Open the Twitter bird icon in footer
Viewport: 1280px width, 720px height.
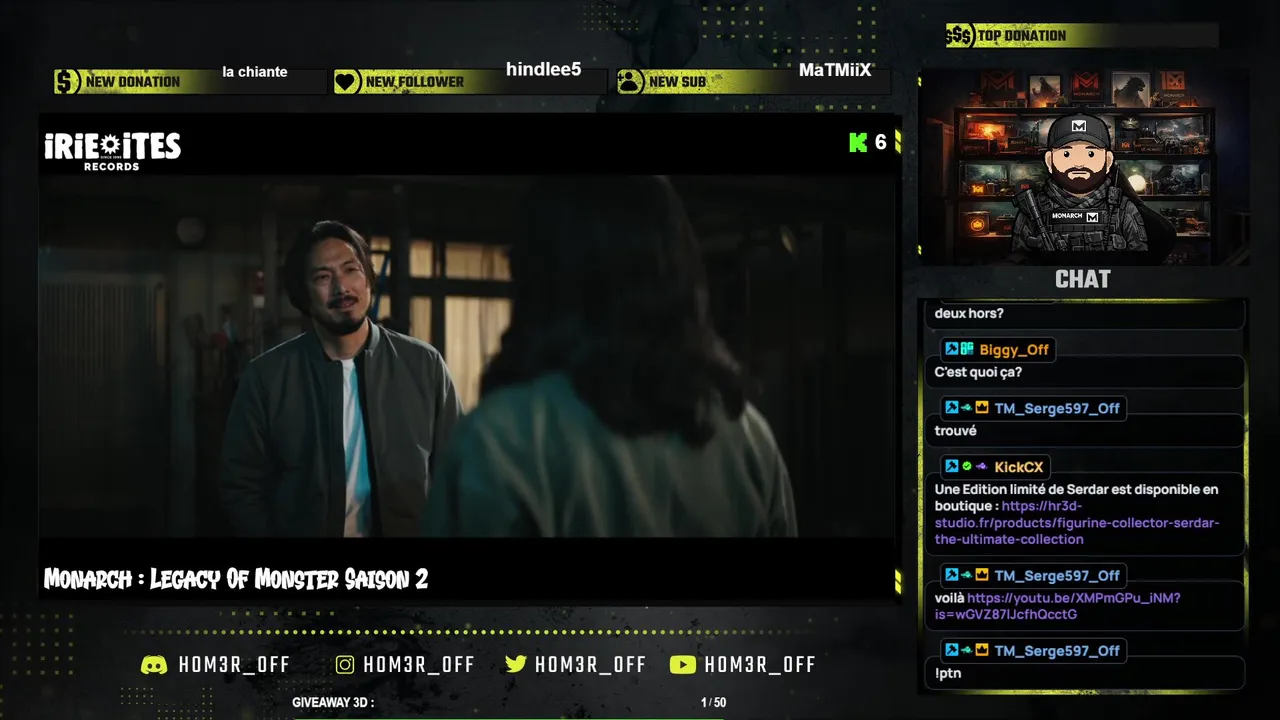[516, 665]
